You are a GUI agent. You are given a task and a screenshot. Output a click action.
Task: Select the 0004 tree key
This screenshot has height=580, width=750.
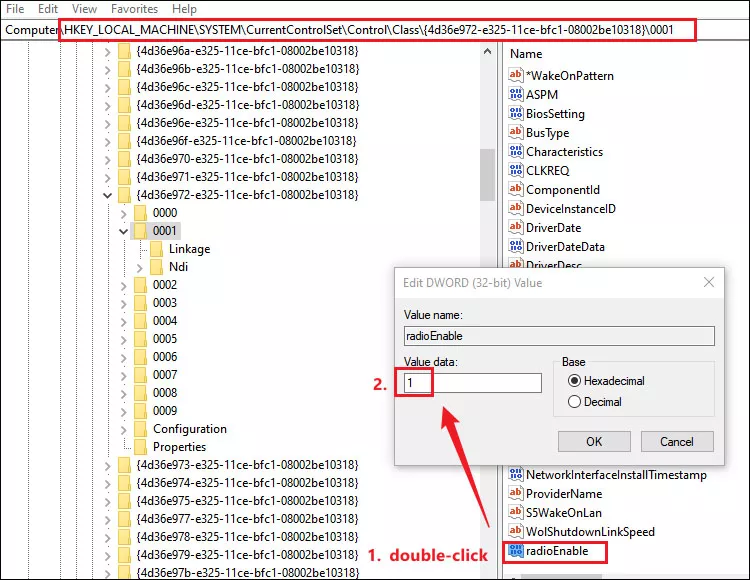pyautogui.click(x=165, y=321)
